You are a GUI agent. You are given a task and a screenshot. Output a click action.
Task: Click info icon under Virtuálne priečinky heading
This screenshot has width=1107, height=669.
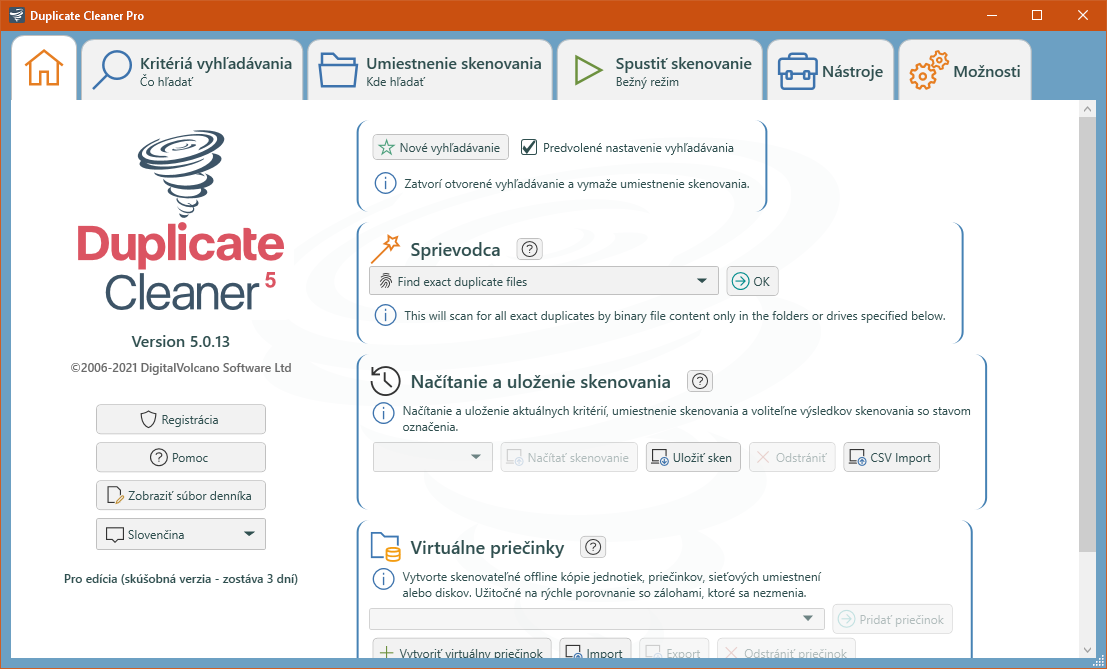pos(383,579)
